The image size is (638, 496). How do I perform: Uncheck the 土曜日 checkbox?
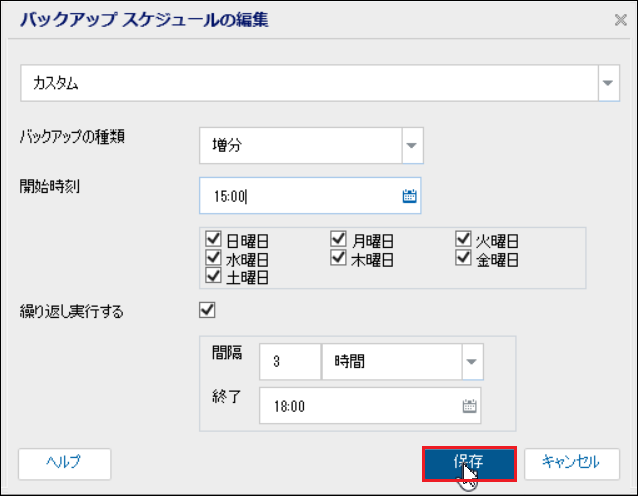tap(212, 276)
